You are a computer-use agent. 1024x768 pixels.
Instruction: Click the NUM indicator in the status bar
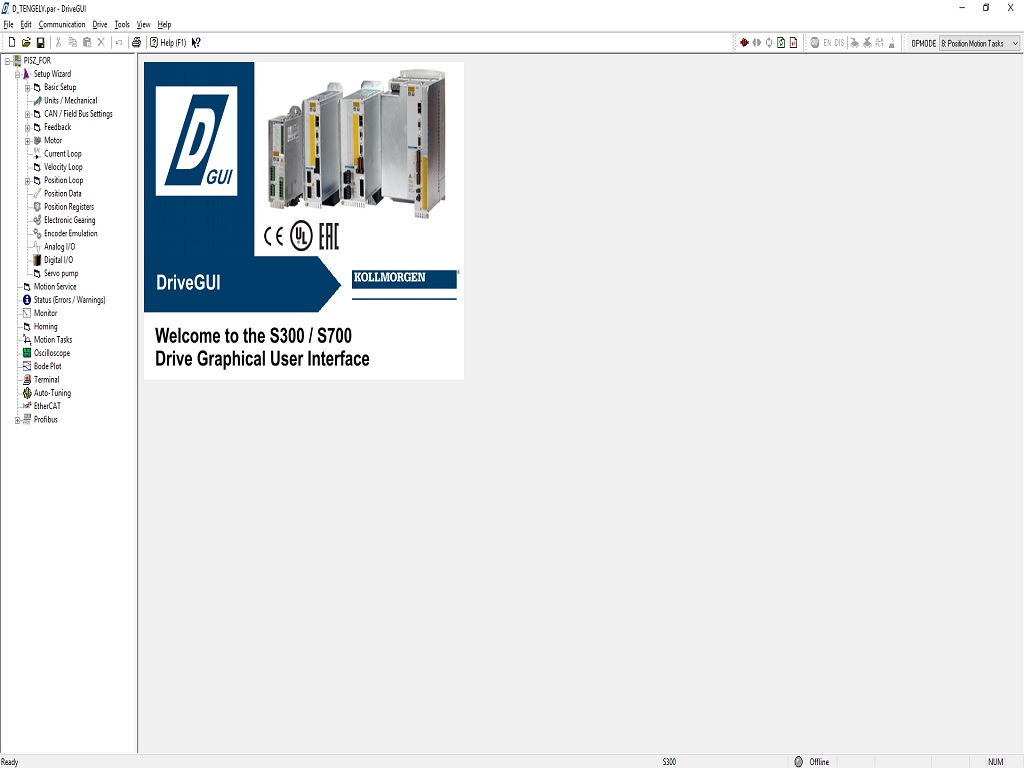click(x=995, y=761)
